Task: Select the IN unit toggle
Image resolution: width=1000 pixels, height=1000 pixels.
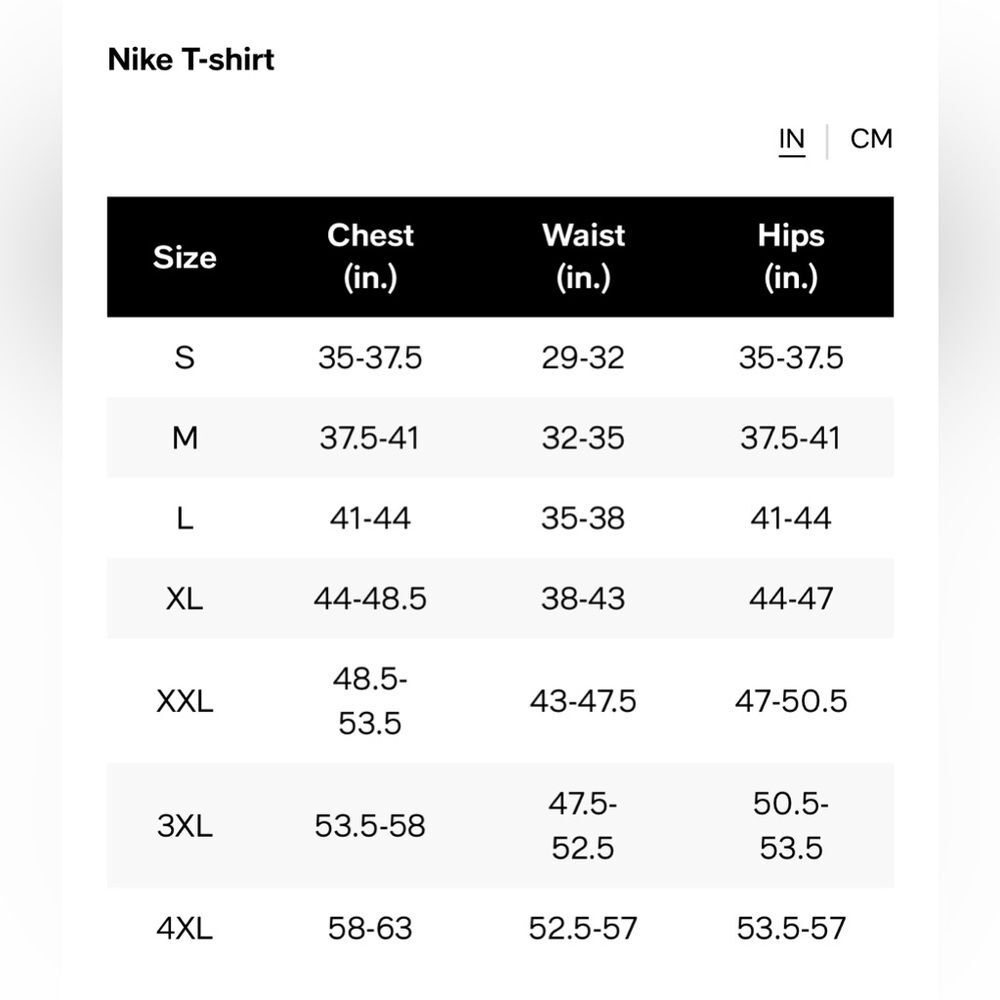Action: pos(791,140)
